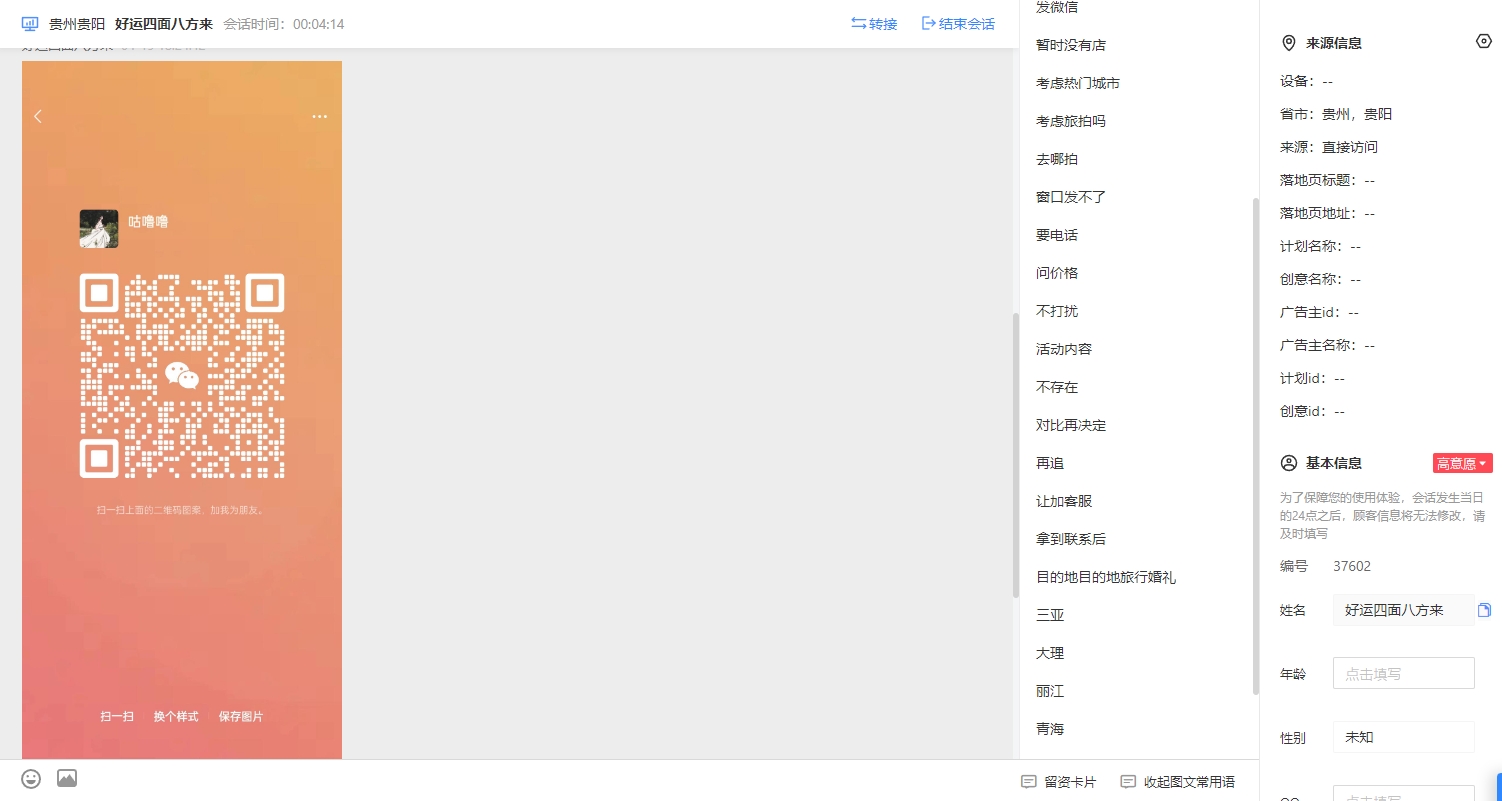Viewport: 1502px width, 801px height.
Task: Click the exit icon beside 结束会话
Action: (928, 23)
